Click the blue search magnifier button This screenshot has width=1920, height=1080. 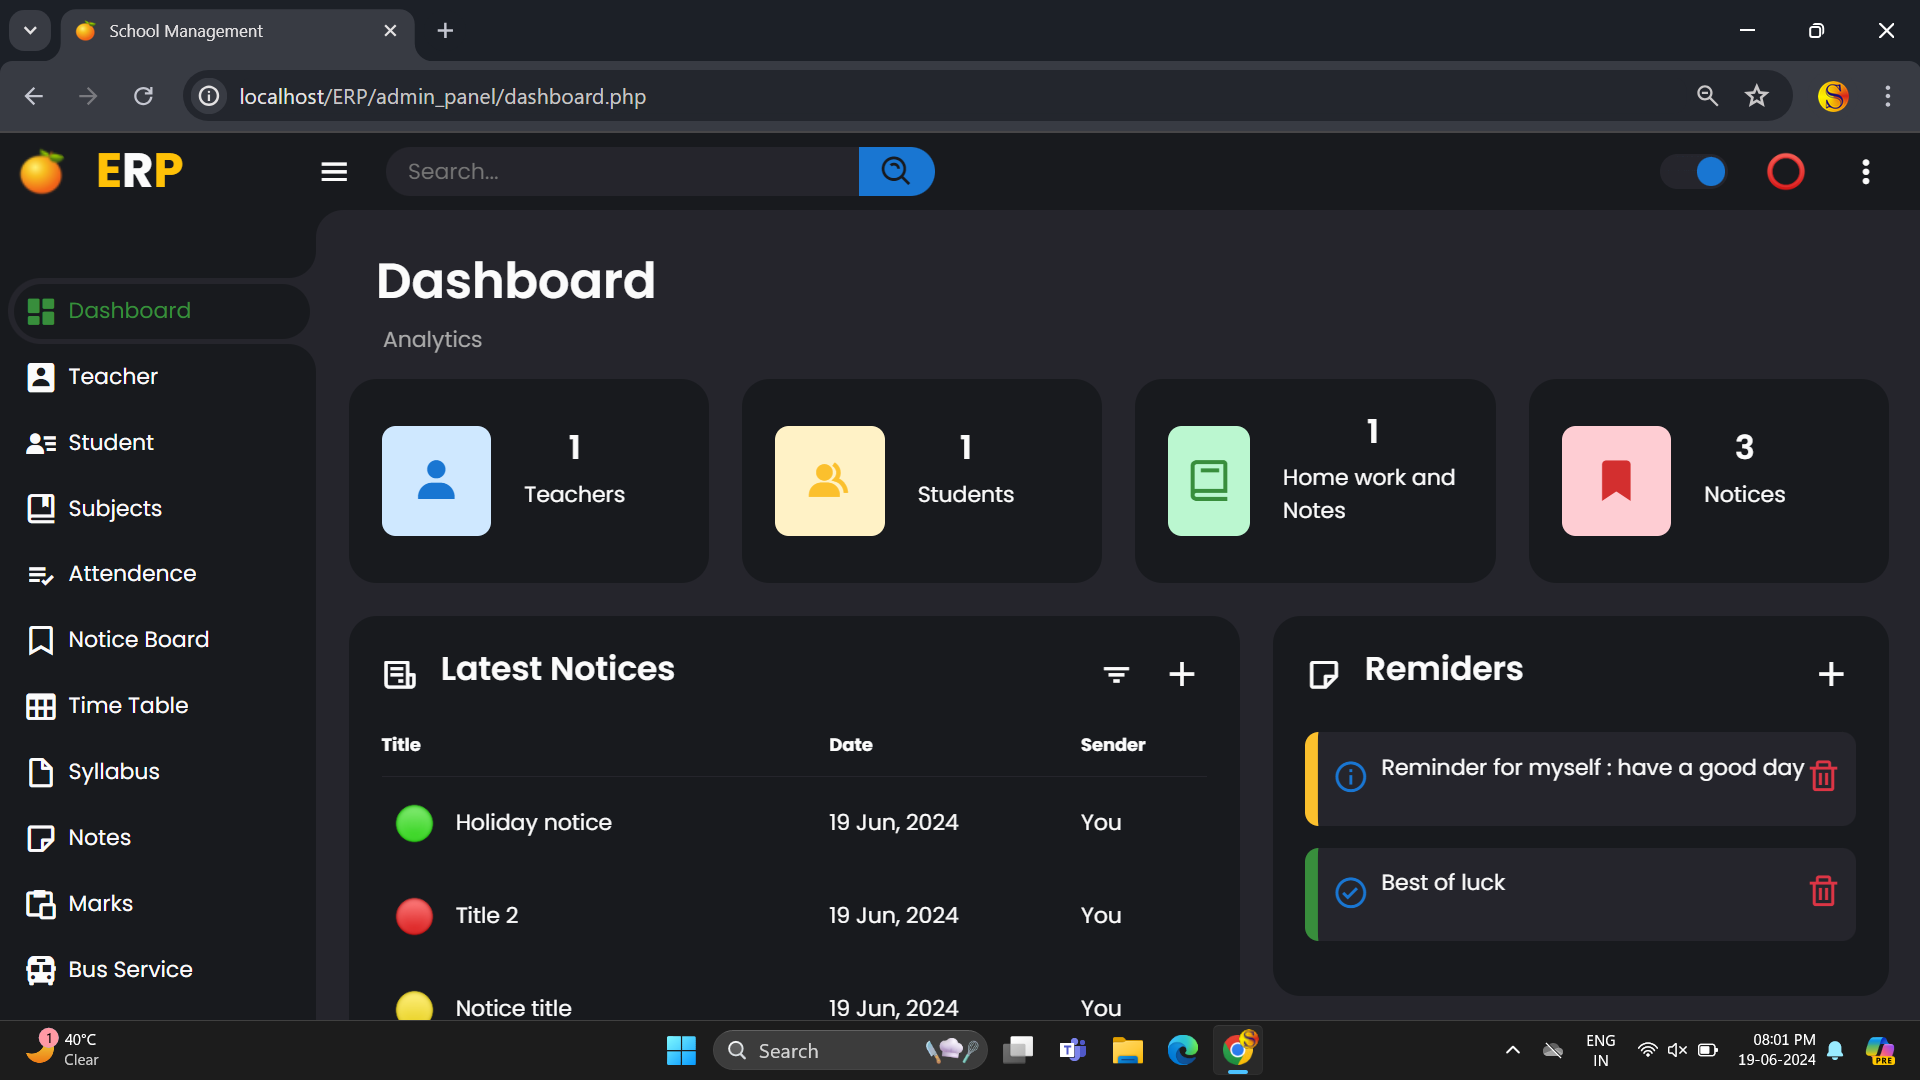point(896,172)
